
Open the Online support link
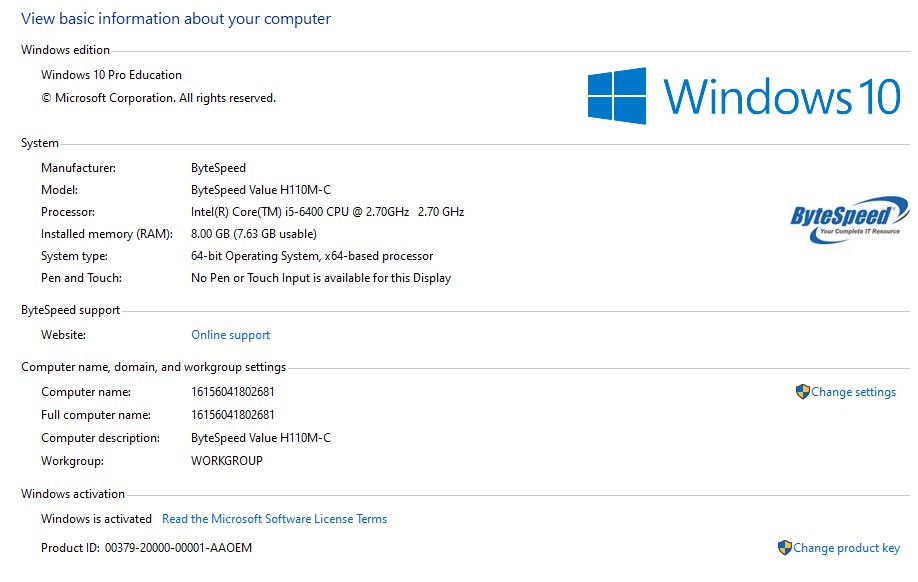[230, 335]
